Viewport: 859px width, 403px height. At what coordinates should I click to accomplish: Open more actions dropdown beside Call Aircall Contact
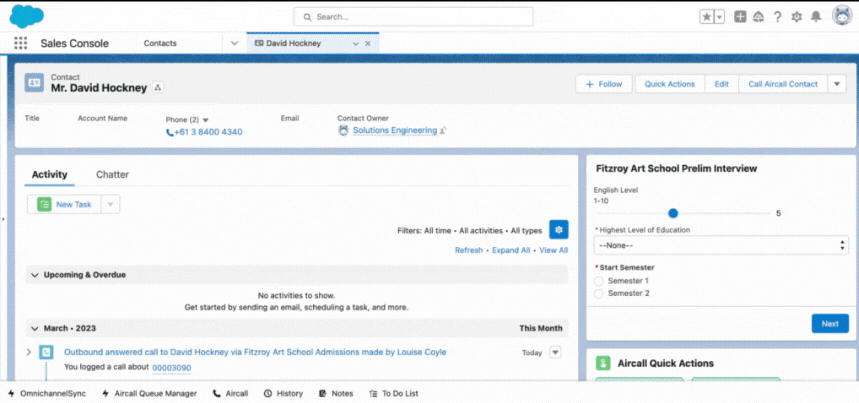click(x=837, y=84)
